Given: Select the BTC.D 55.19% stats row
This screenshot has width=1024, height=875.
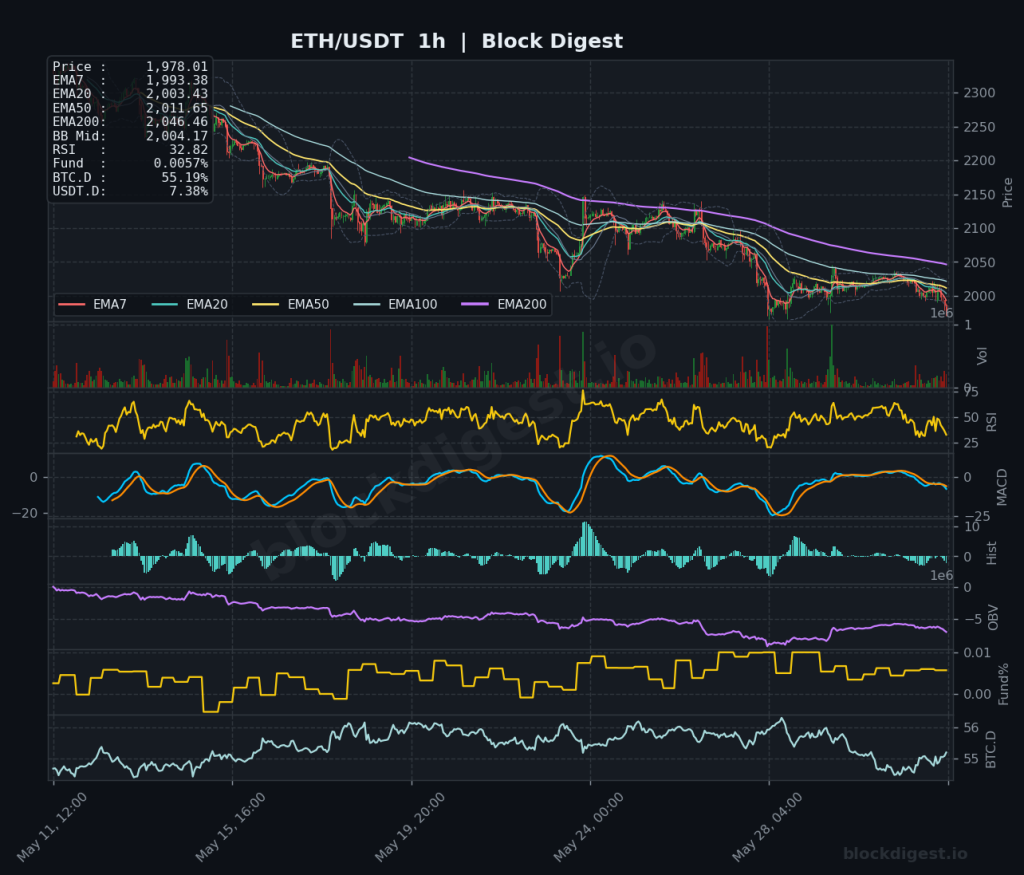Looking at the screenshot, I should point(130,178).
